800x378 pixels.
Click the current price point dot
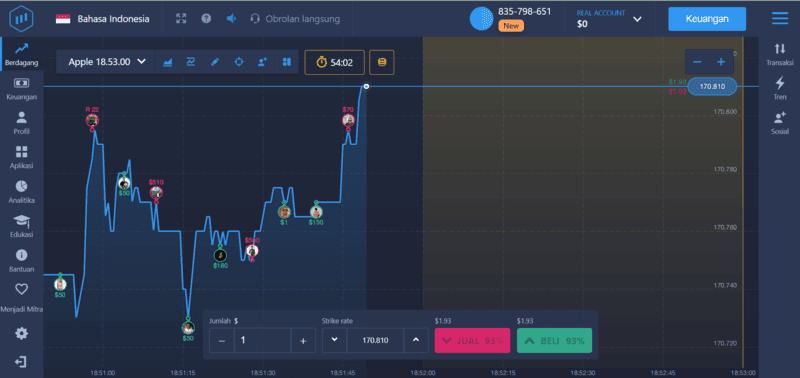[366, 86]
